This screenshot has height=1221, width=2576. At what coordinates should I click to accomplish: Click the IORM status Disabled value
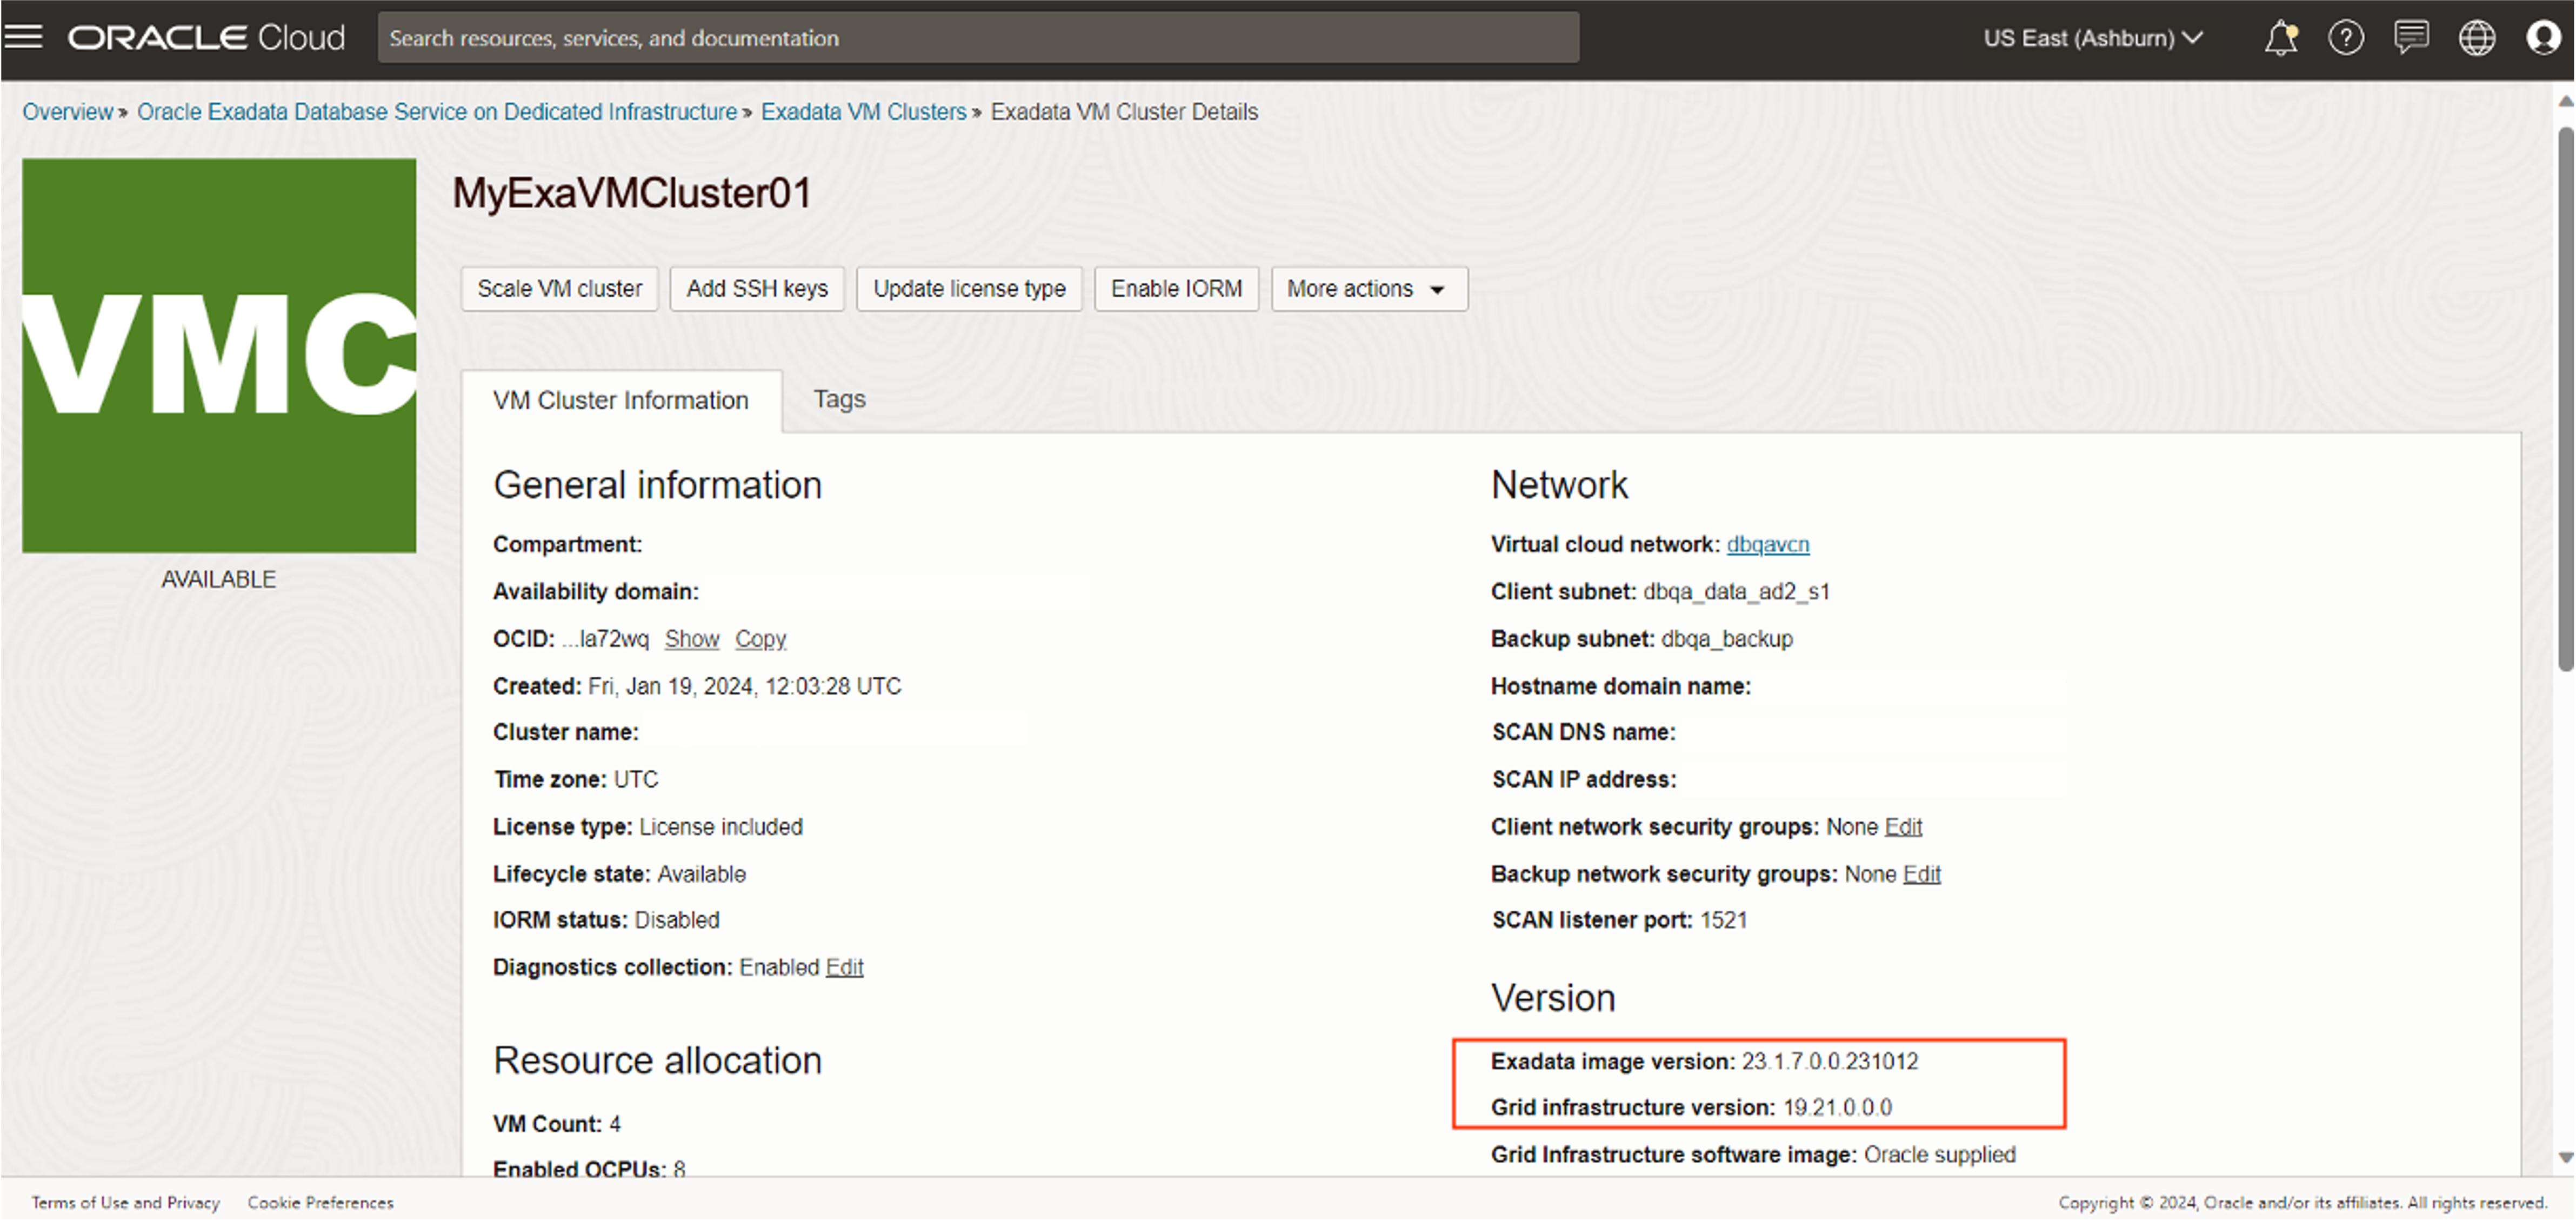point(677,921)
